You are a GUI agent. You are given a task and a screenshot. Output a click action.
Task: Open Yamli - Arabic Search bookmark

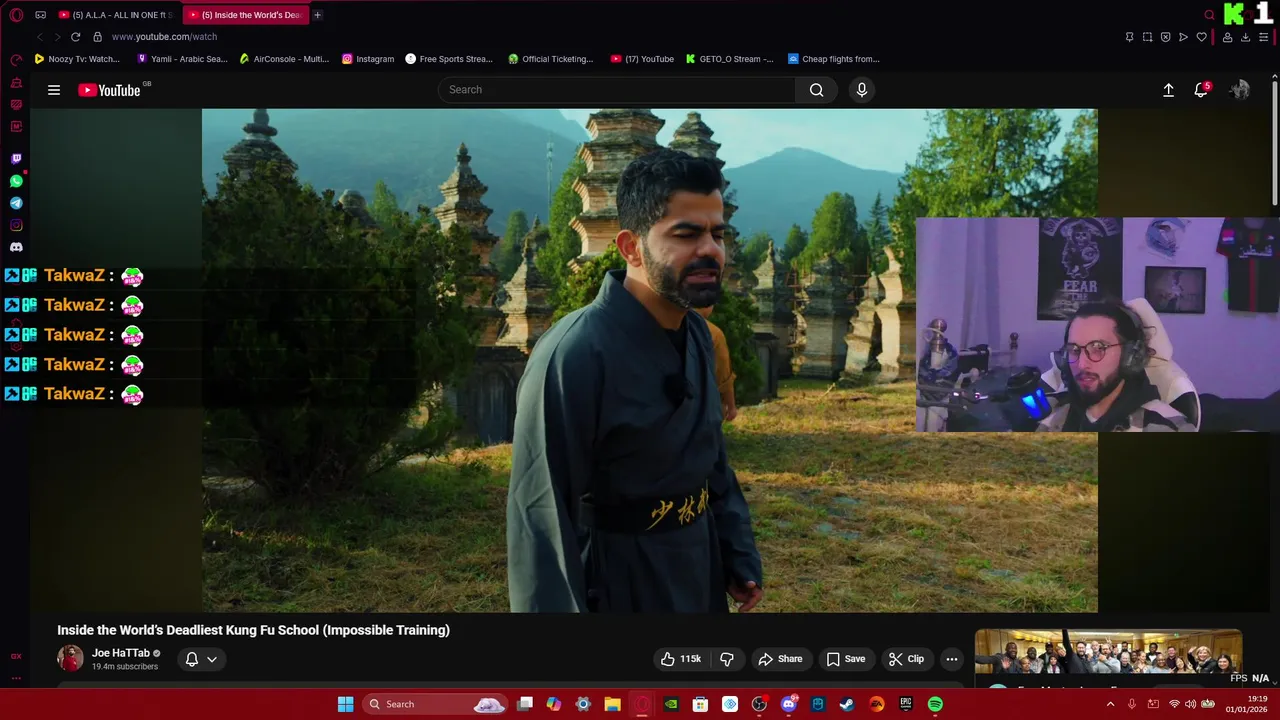coord(182,59)
